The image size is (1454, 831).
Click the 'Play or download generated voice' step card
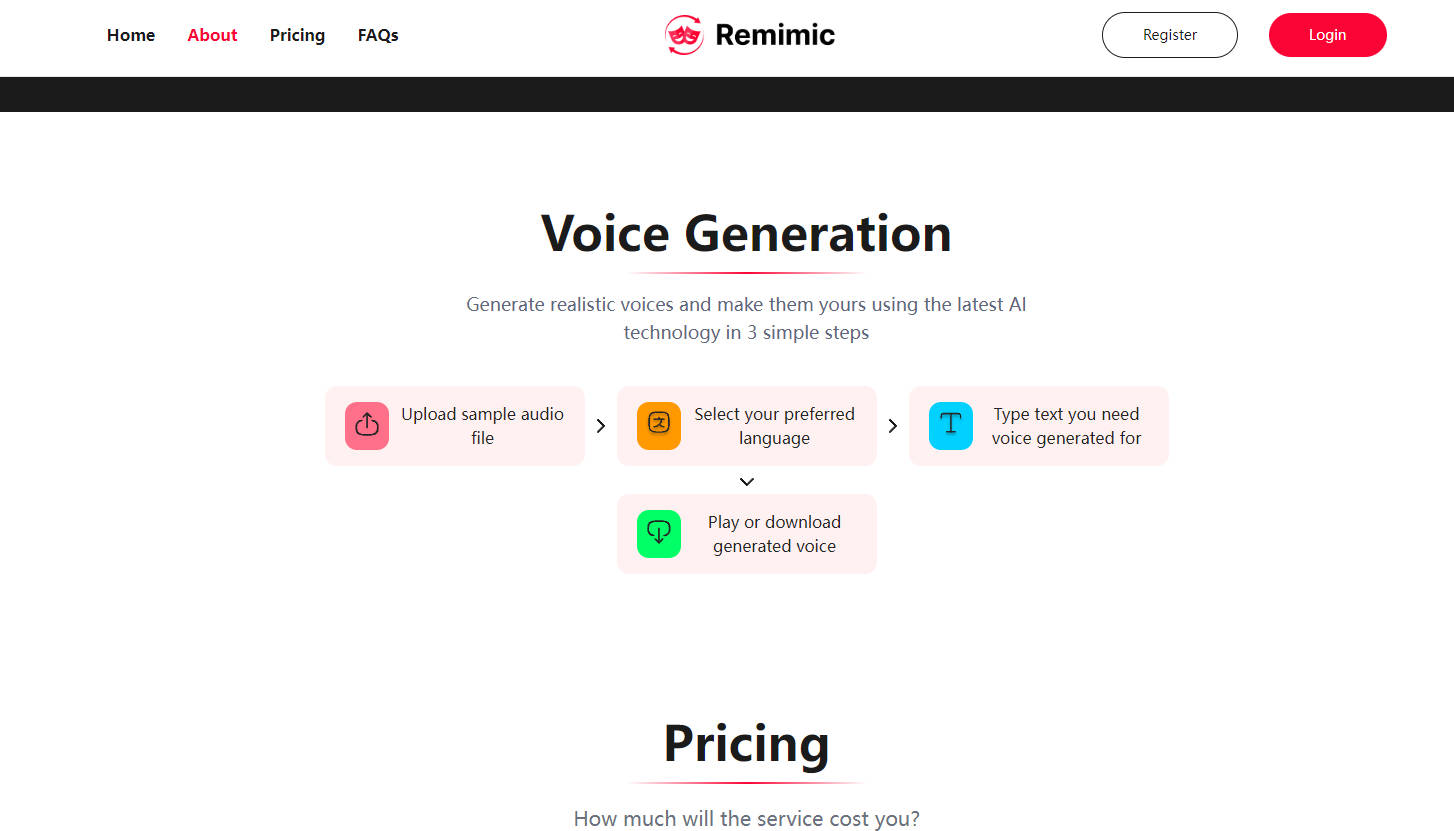pyautogui.click(x=746, y=533)
